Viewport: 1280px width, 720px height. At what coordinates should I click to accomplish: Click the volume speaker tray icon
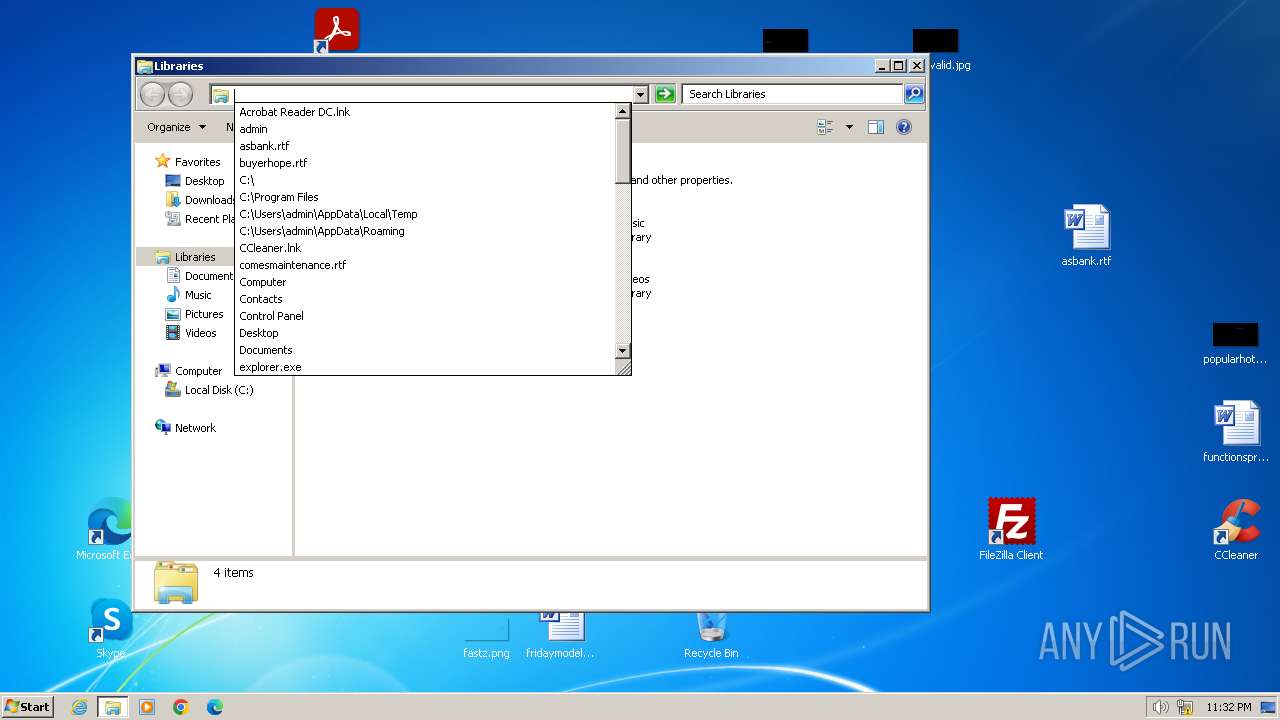[1160, 707]
